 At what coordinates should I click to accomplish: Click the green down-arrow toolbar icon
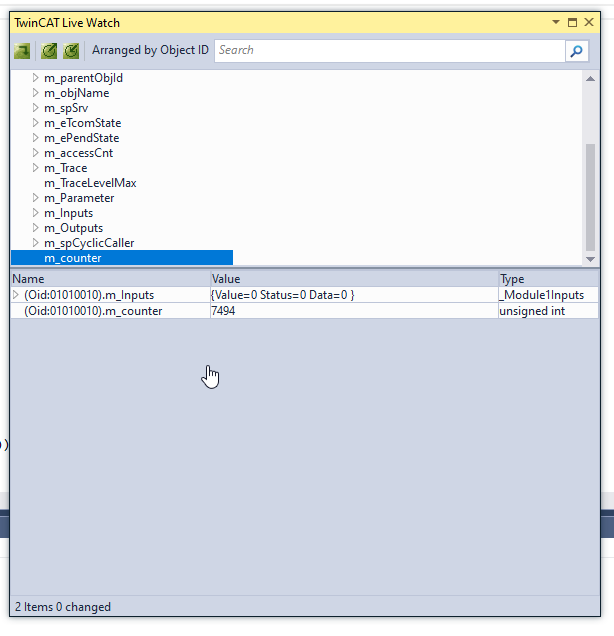[22, 51]
